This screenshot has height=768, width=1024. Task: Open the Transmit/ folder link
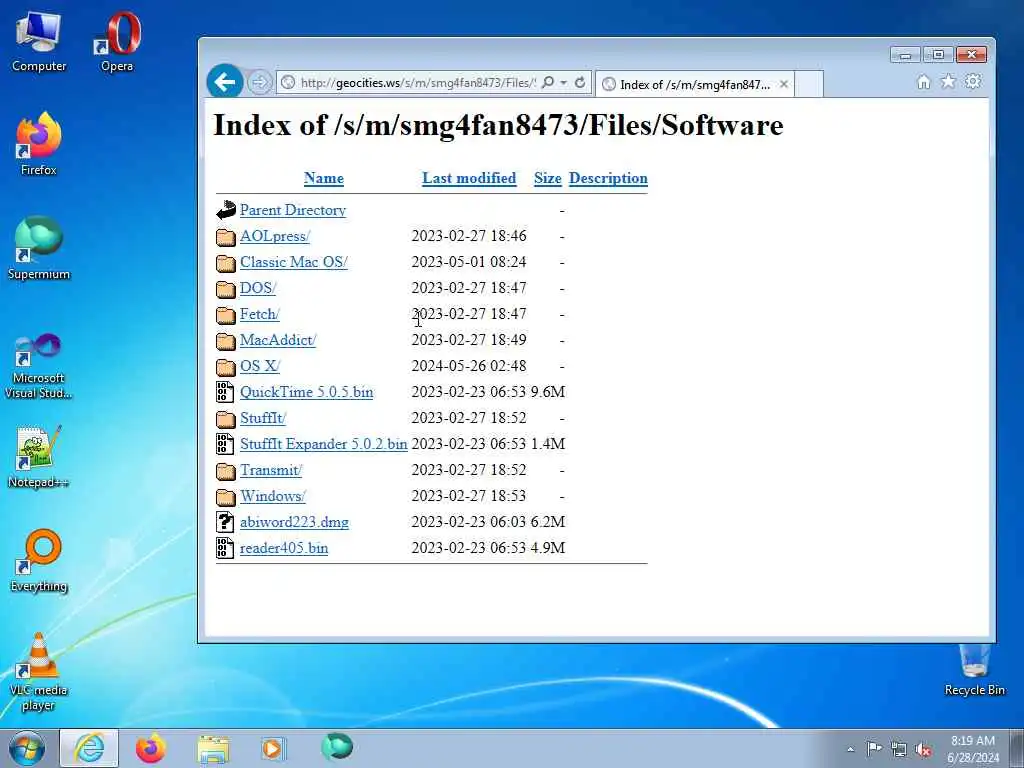tap(271, 470)
